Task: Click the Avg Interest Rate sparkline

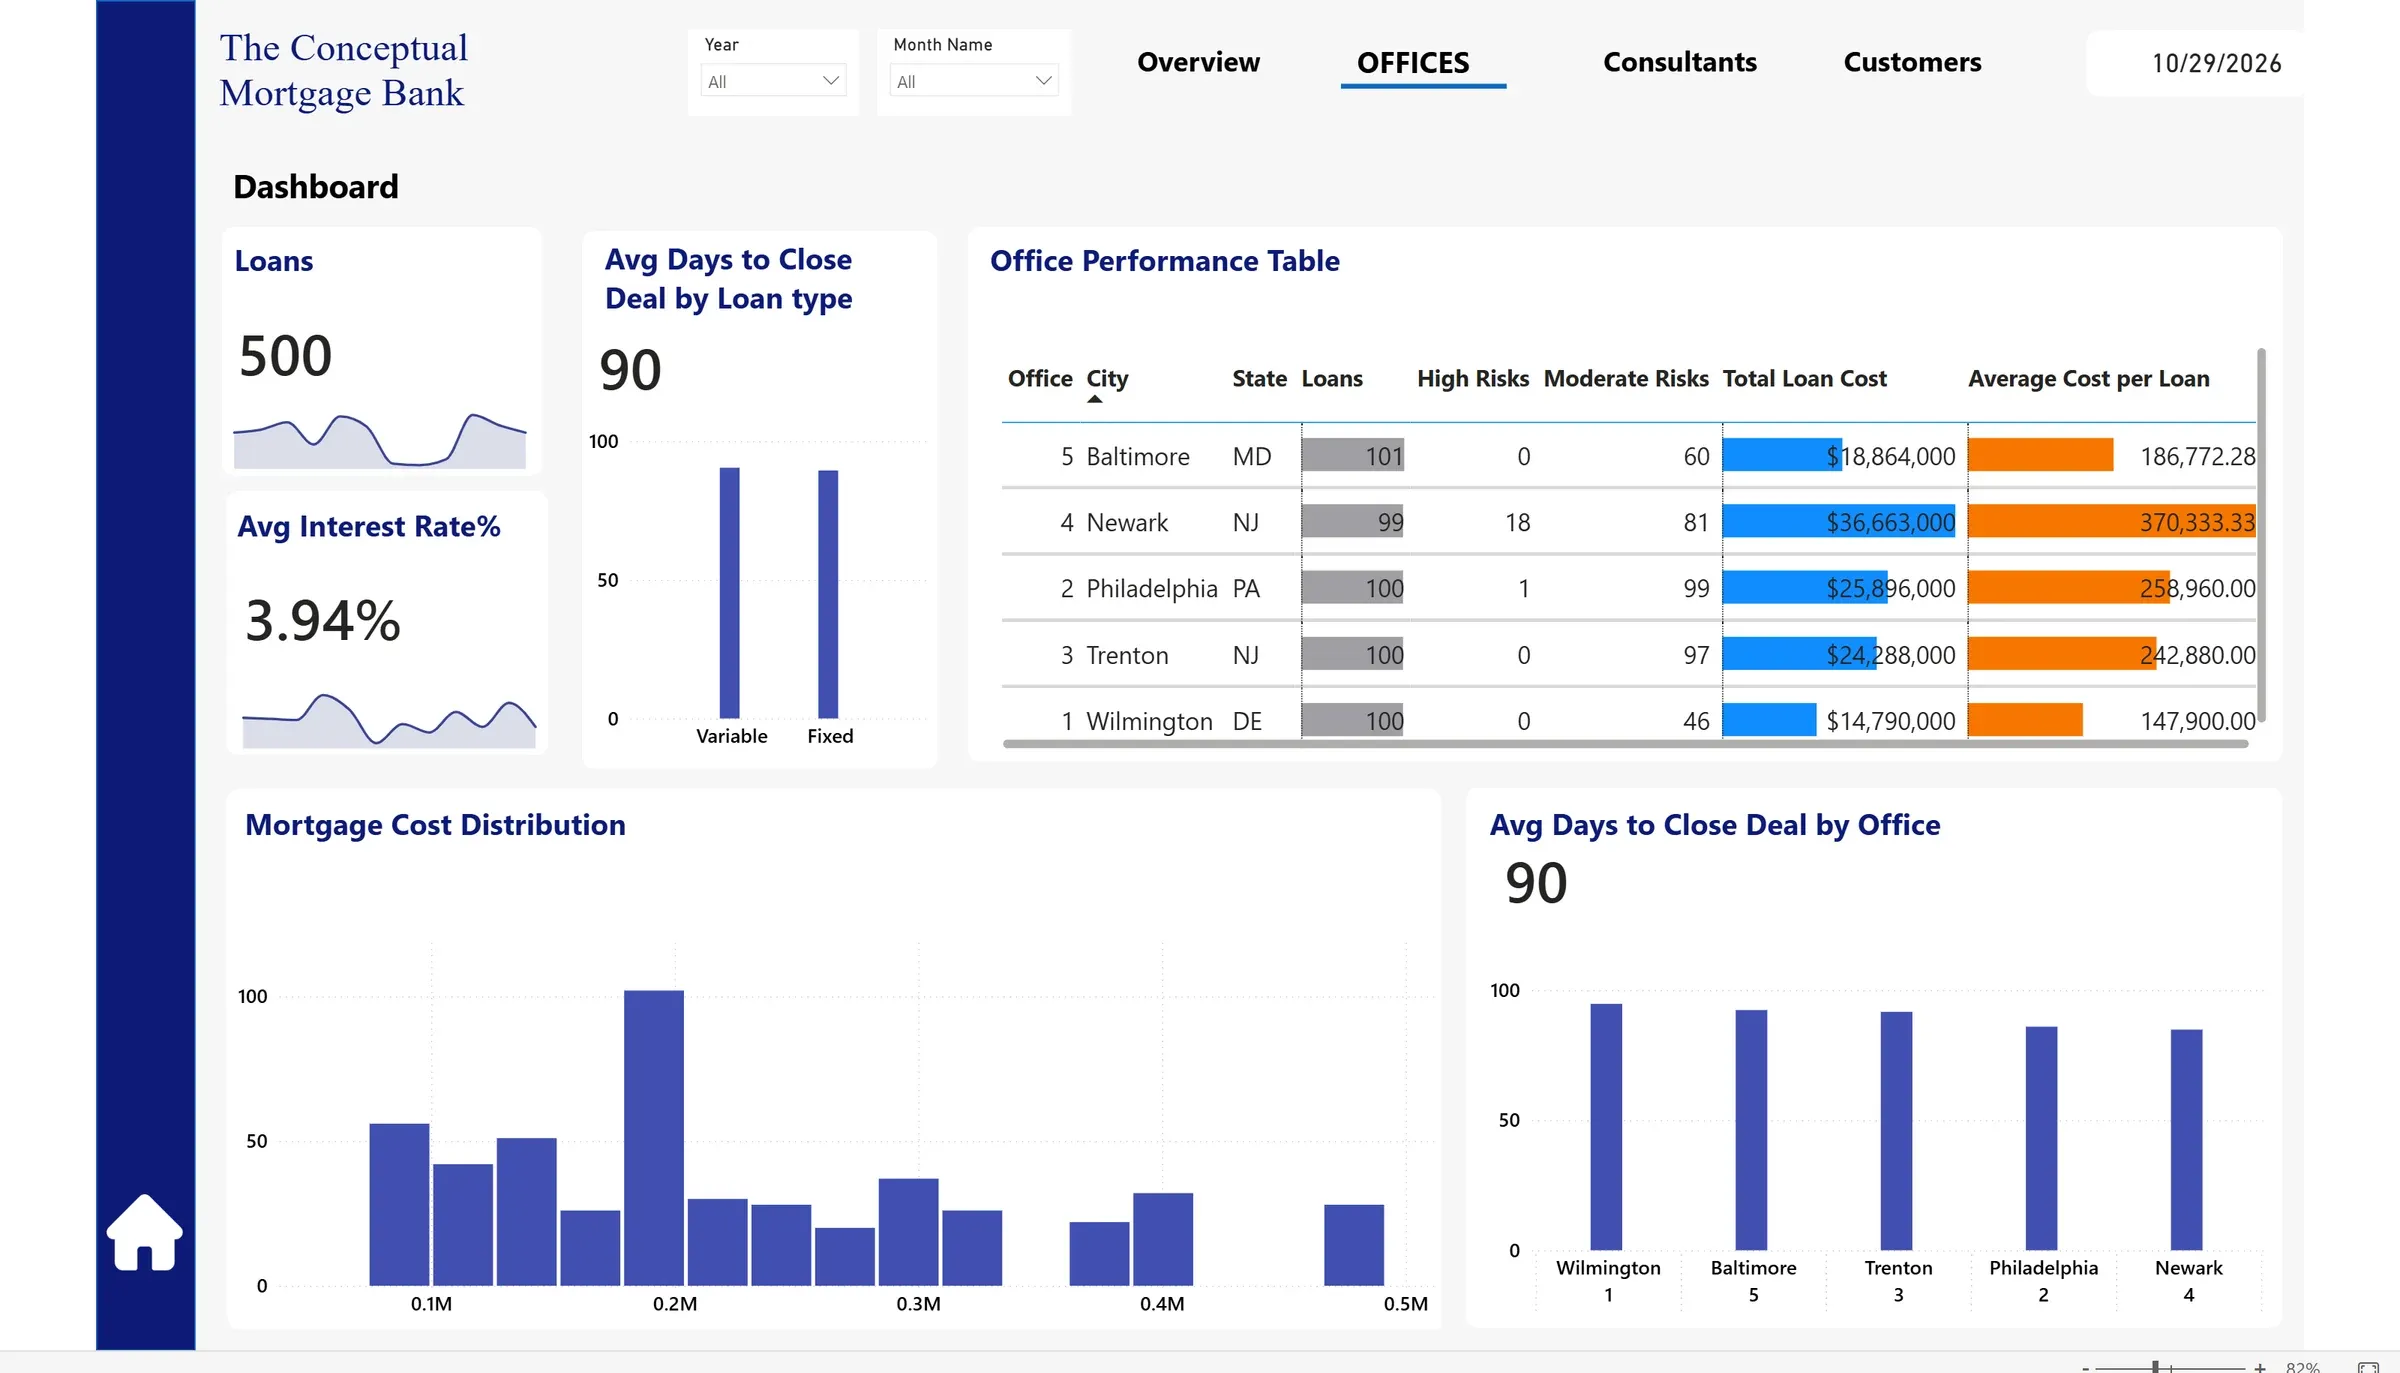Action: pyautogui.click(x=389, y=720)
